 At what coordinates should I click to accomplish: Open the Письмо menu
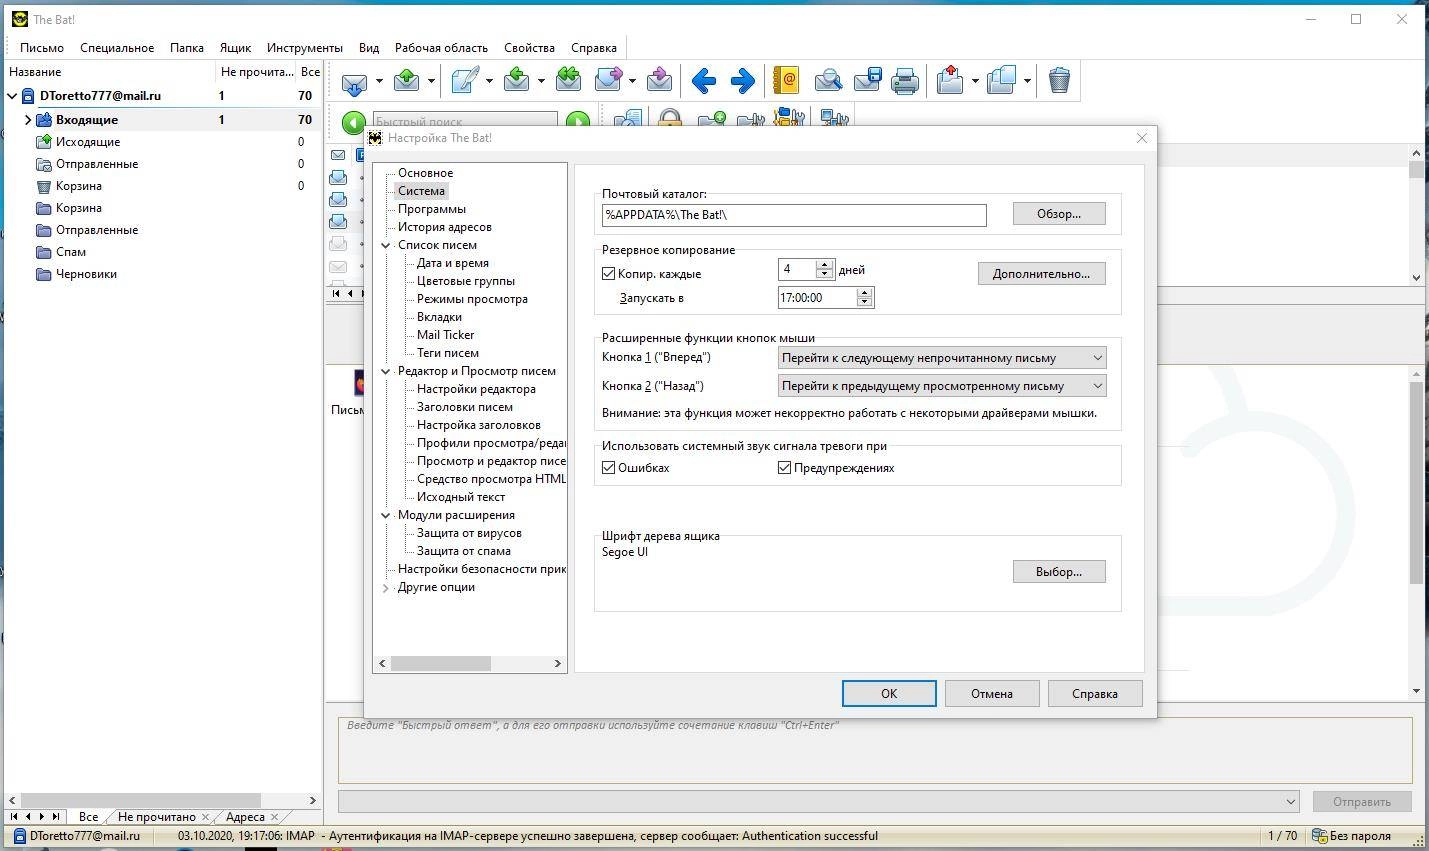tap(42, 47)
